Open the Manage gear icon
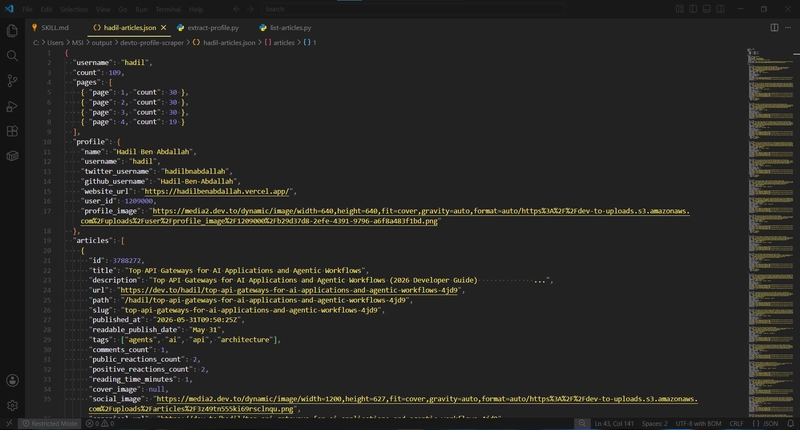800x430 pixels. [x=12, y=406]
